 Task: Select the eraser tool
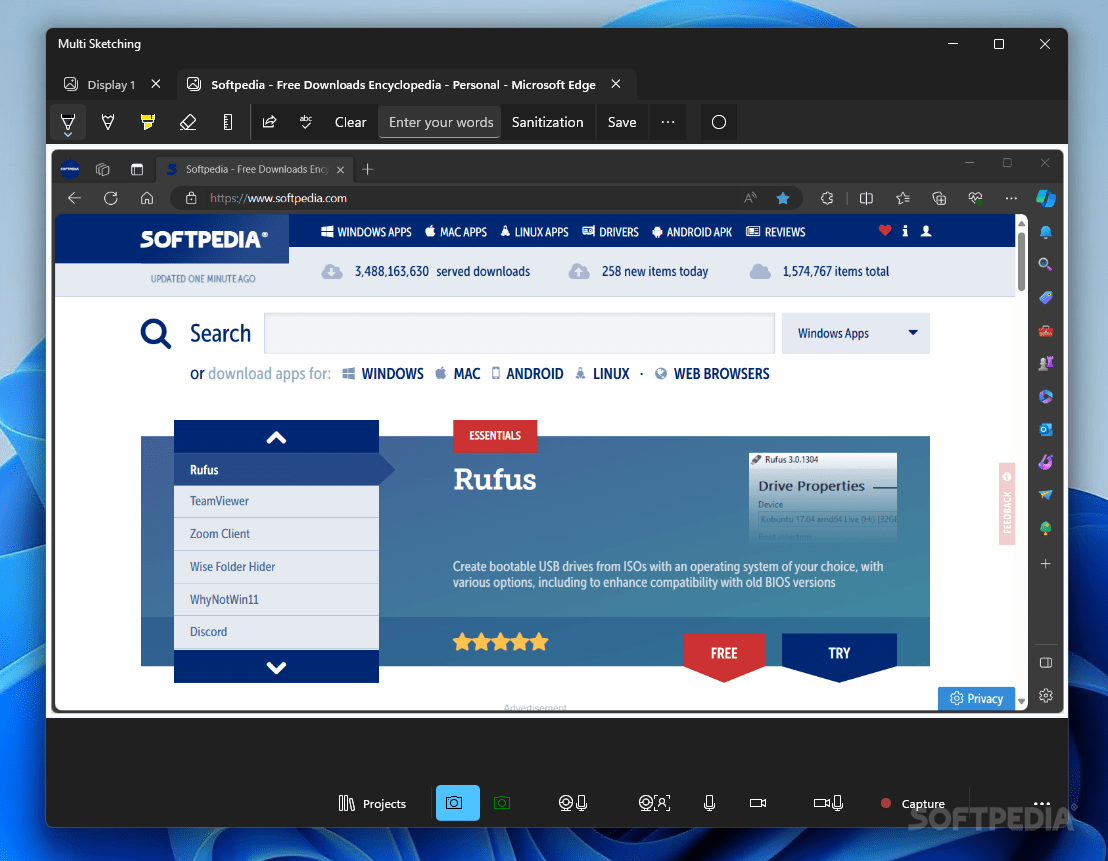[188, 122]
